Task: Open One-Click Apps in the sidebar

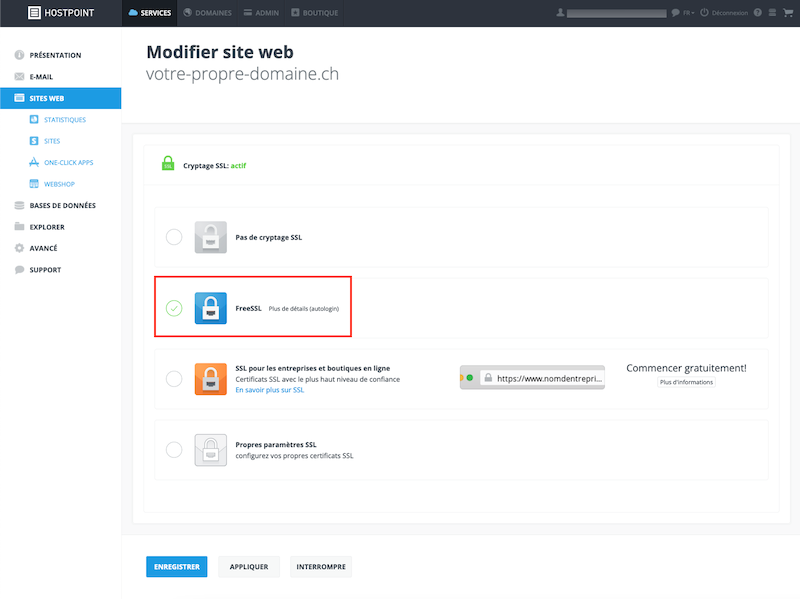Action: point(60,162)
